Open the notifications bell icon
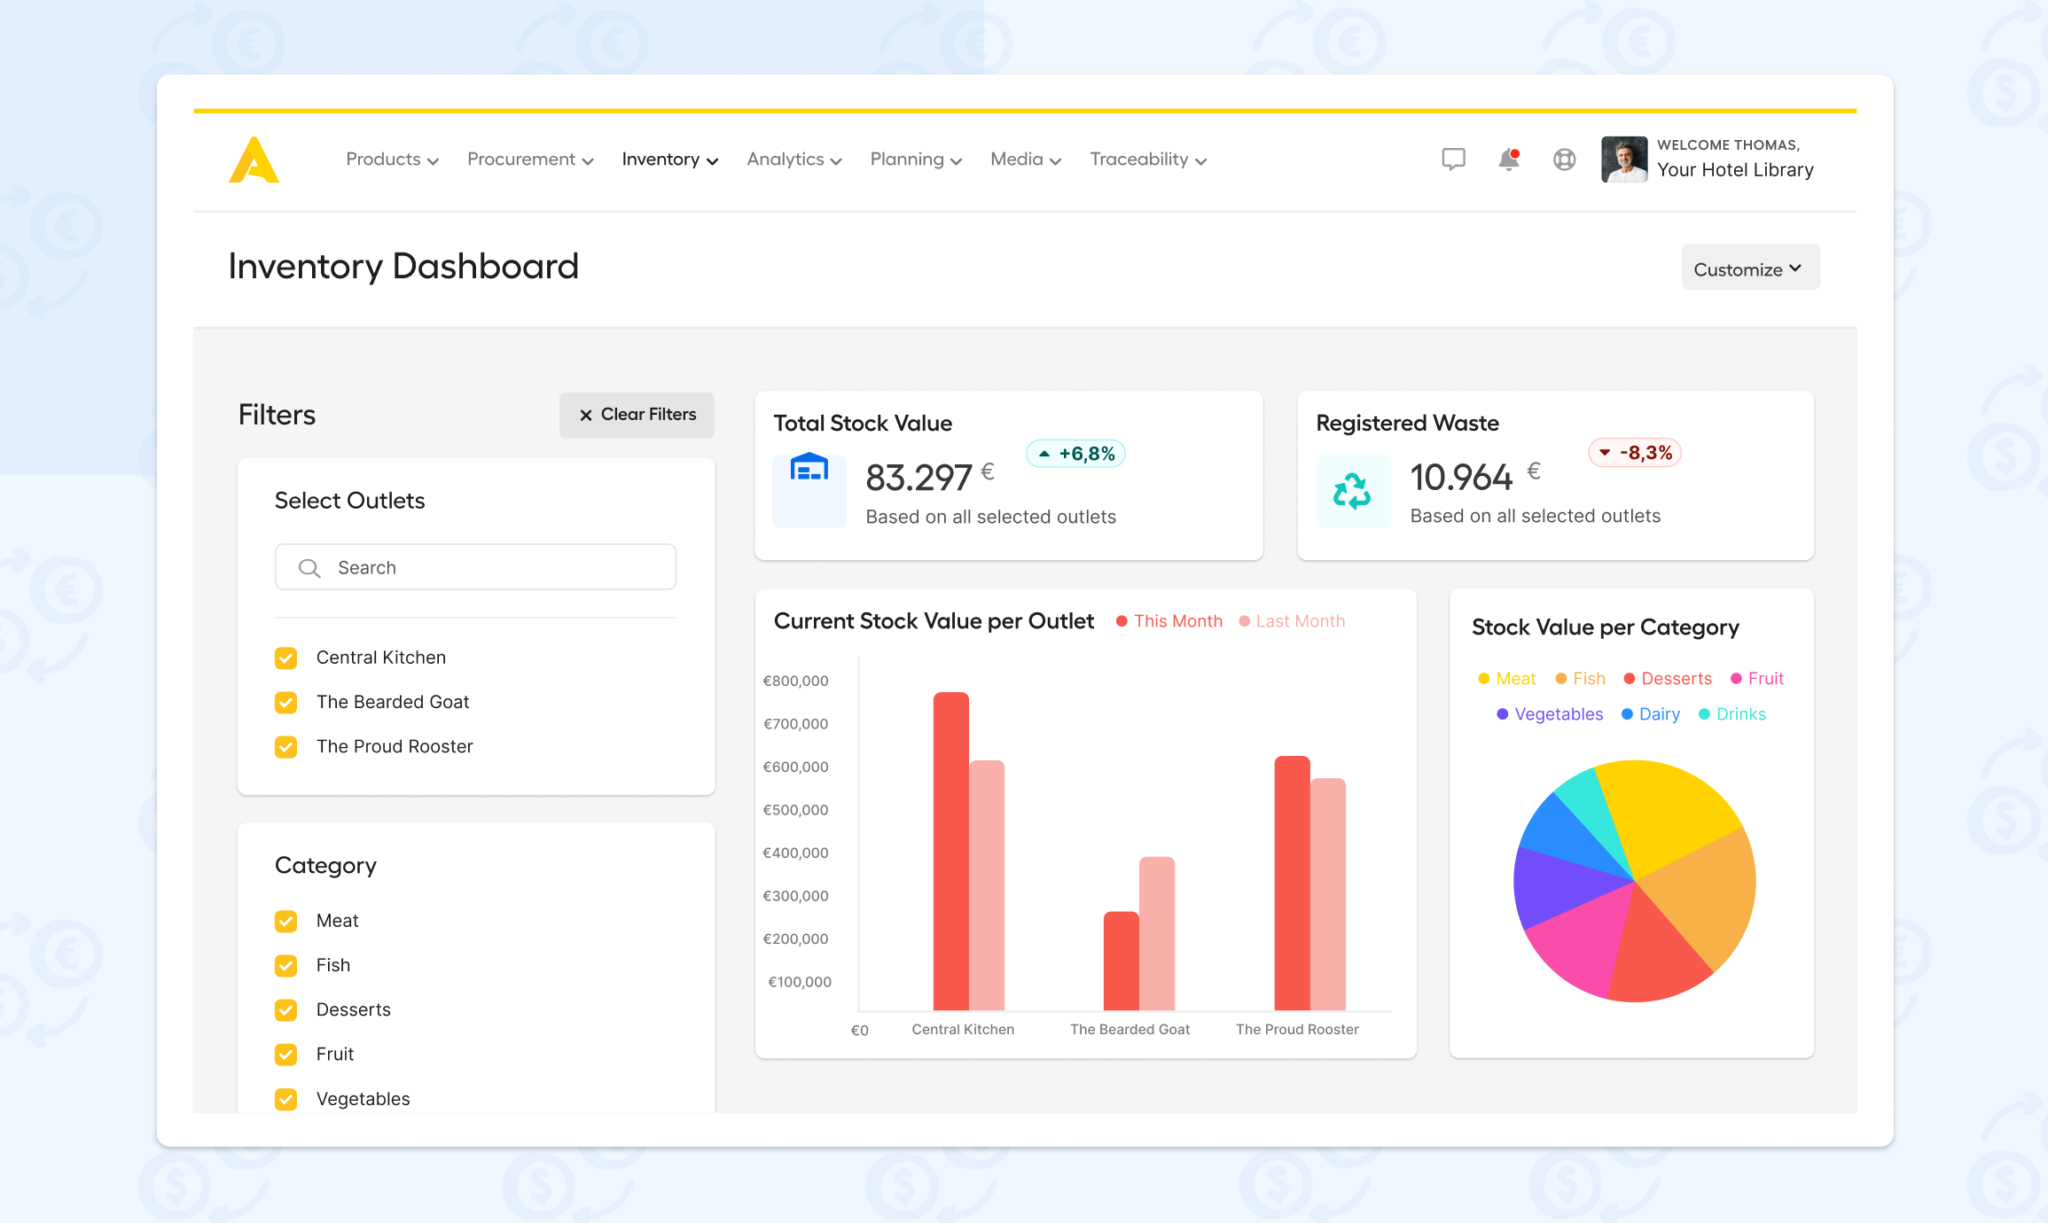Image resolution: width=2048 pixels, height=1223 pixels. click(x=1508, y=159)
